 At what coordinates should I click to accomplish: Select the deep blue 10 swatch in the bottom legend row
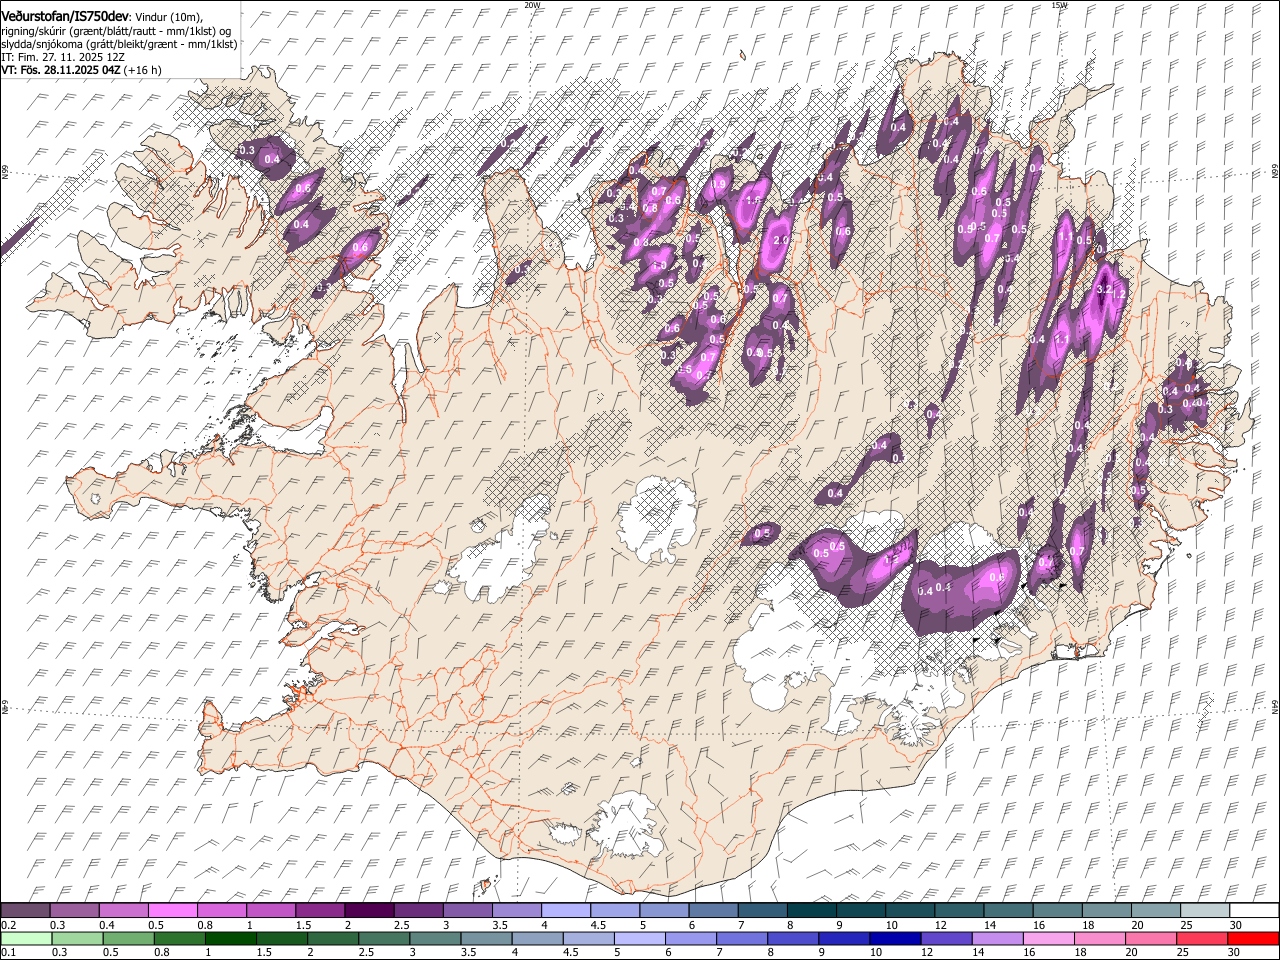894,939
